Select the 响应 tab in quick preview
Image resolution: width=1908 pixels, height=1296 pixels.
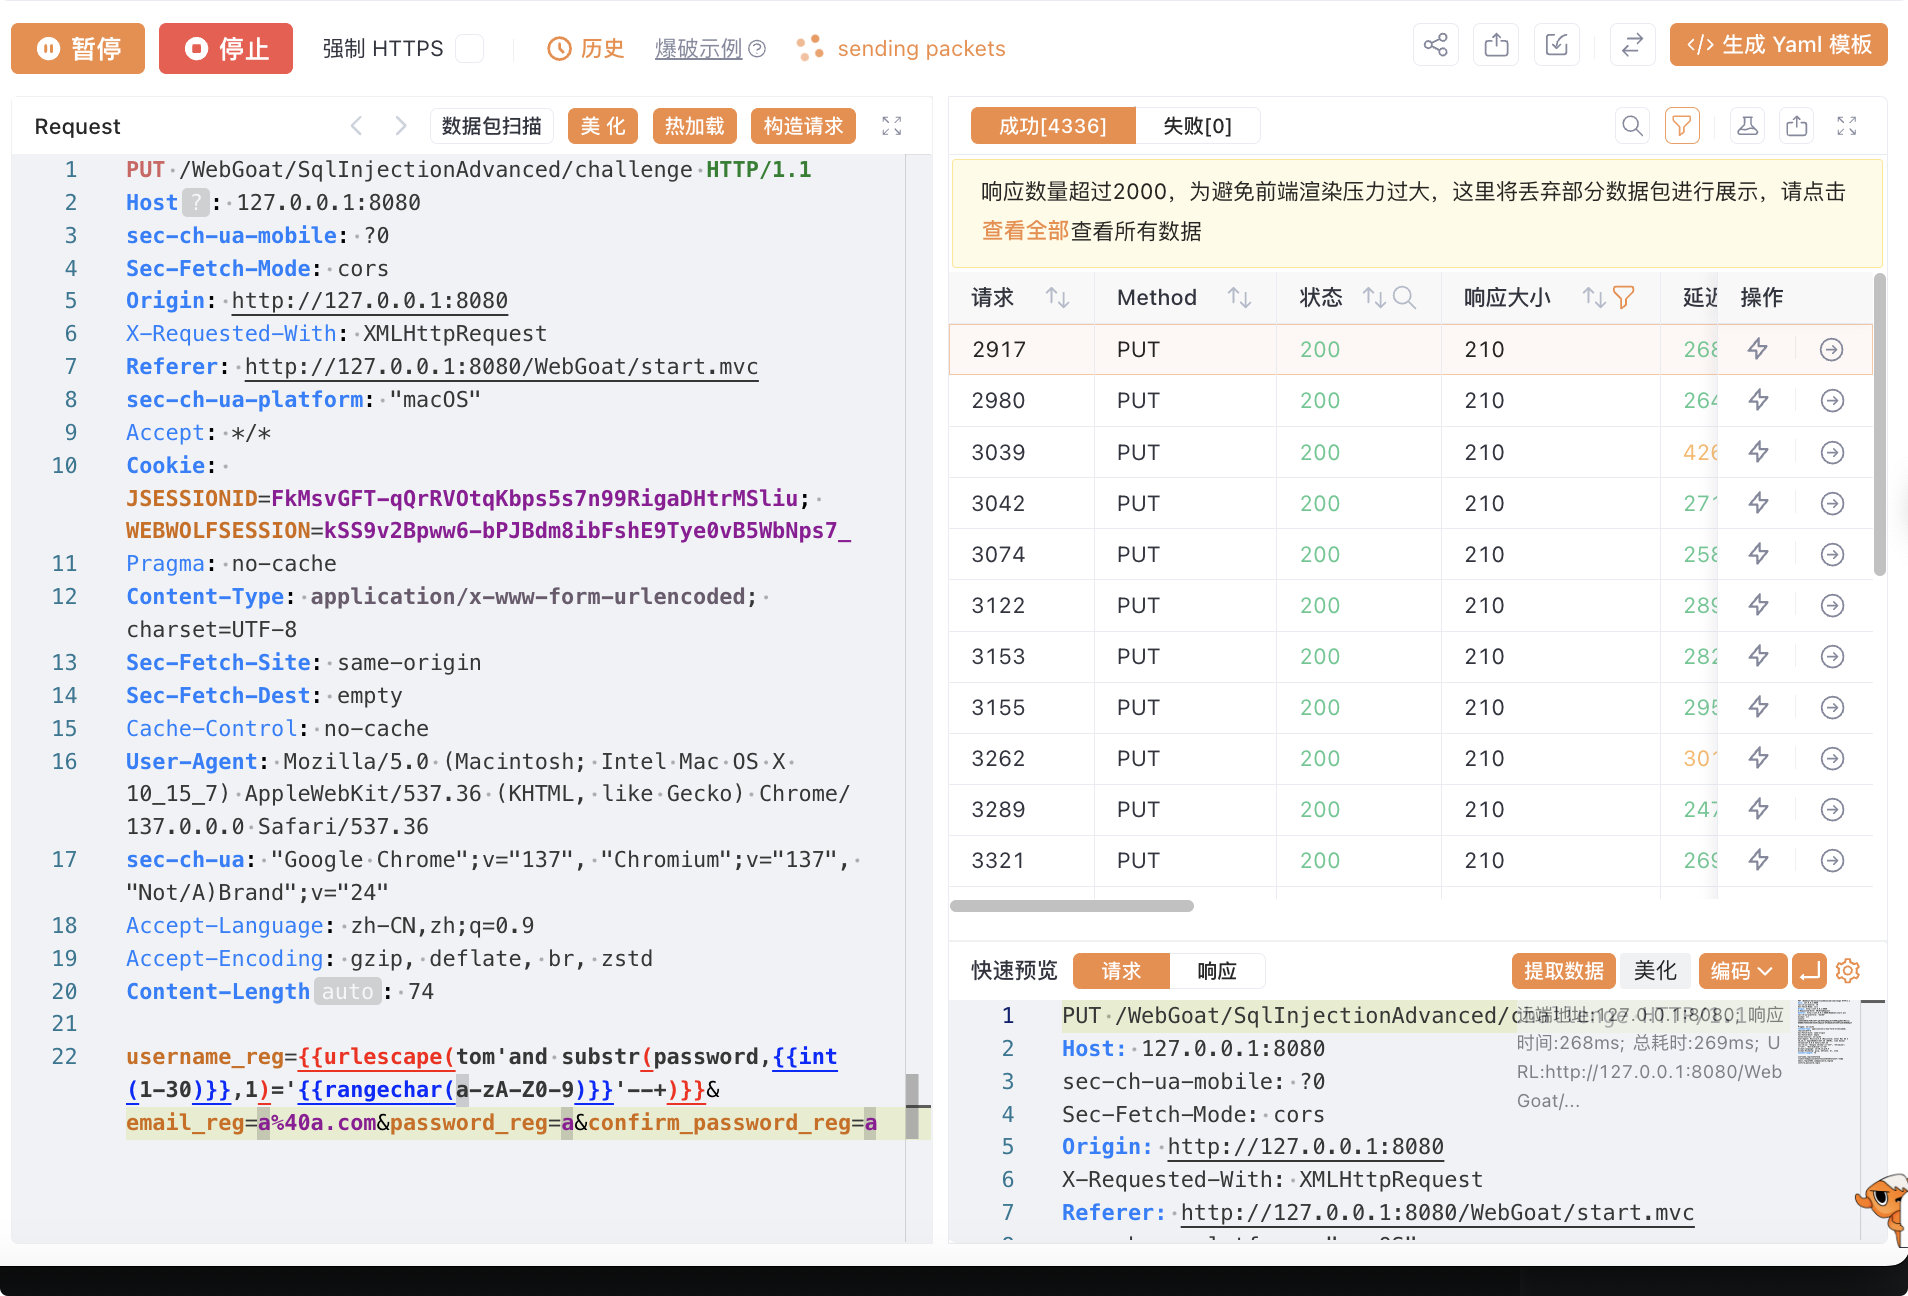[x=1217, y=971]
